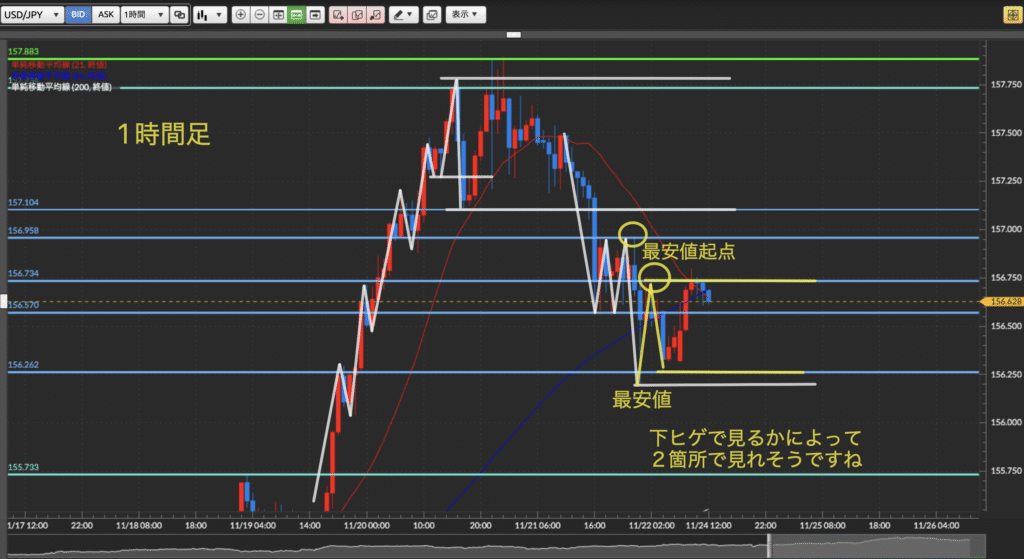Click the middle pink indicator settings icon
The width and height of the screenshot is (1024, 559).
click(357, 16)
